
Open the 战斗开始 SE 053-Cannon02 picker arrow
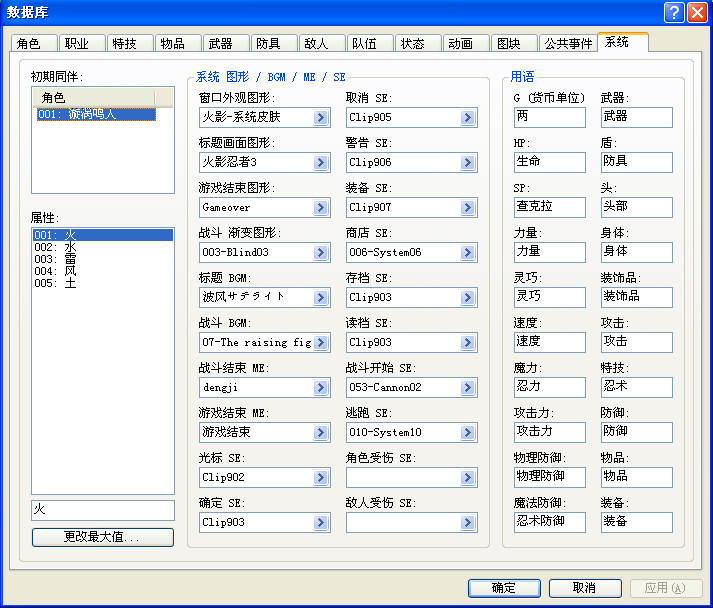tap(467, 387)
